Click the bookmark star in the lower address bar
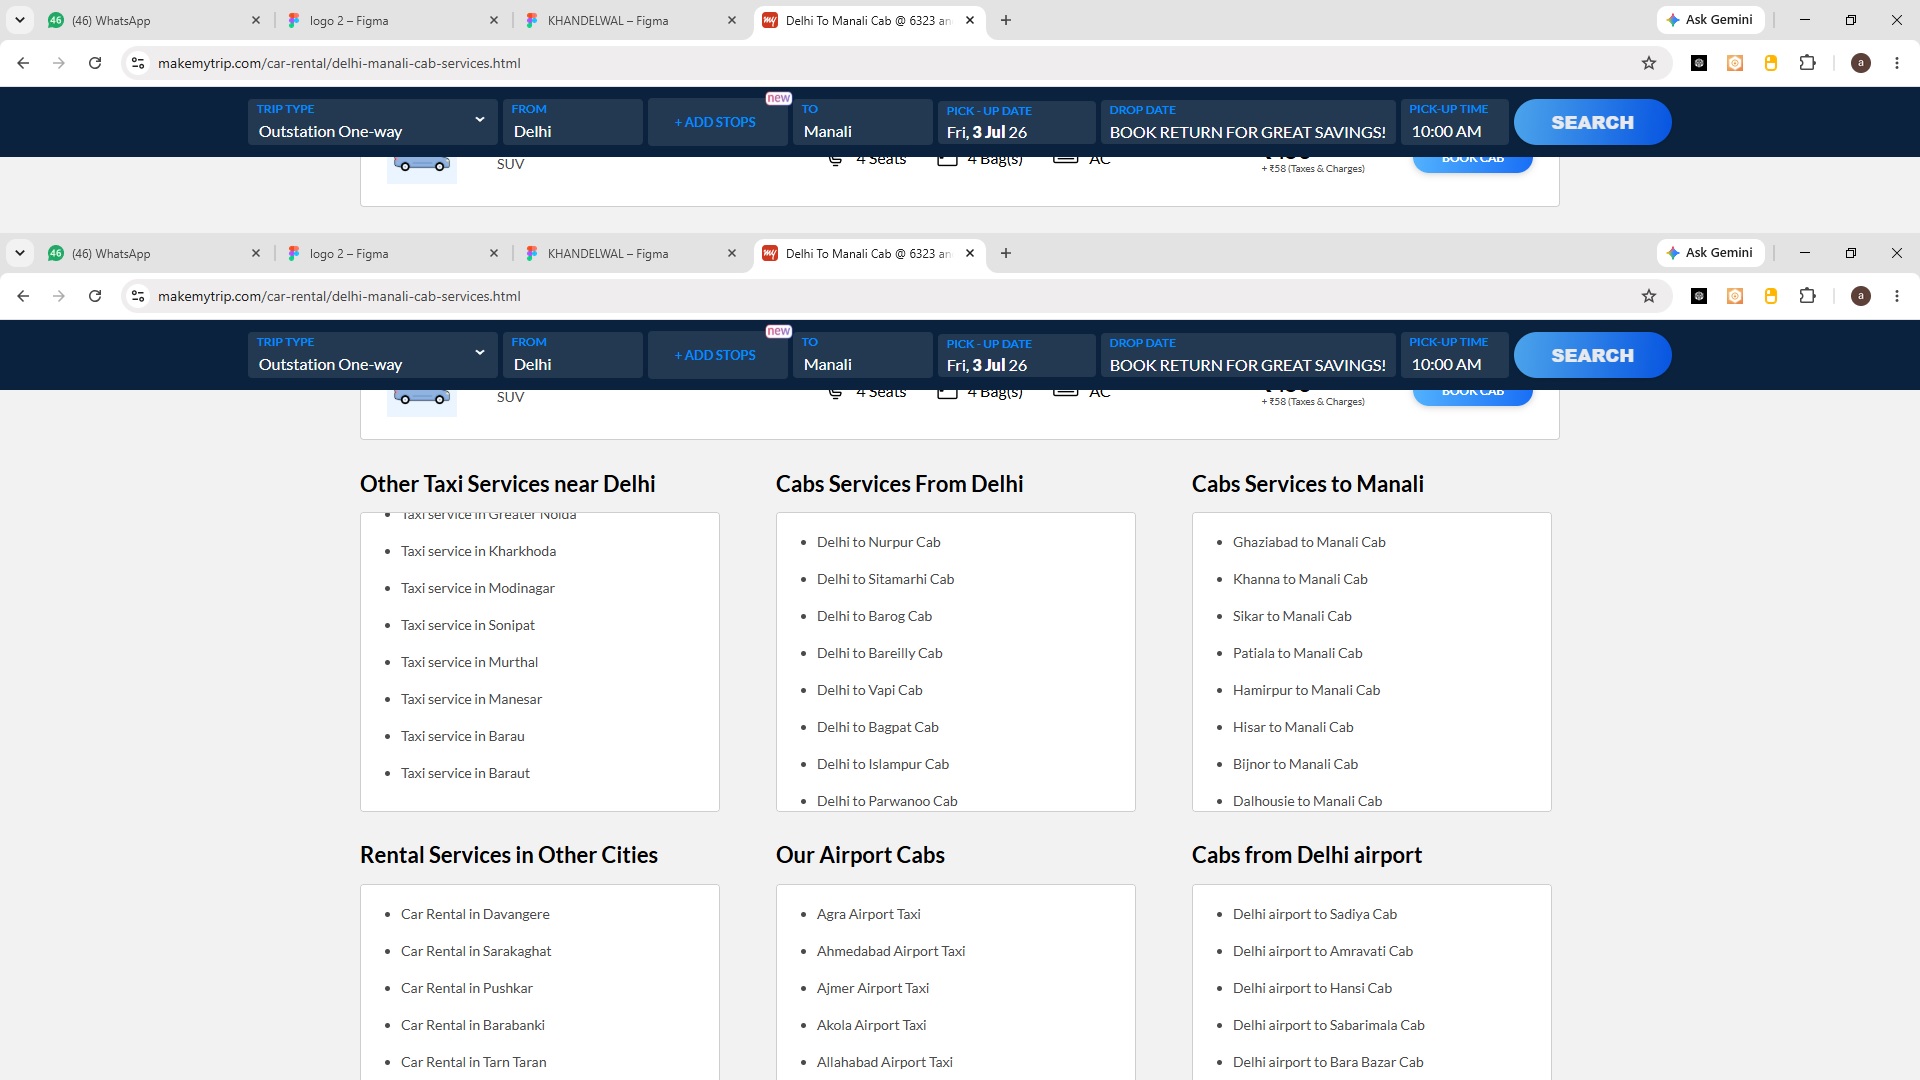This screenshot has height=1080, width=1920. [x=1649, y=296]
